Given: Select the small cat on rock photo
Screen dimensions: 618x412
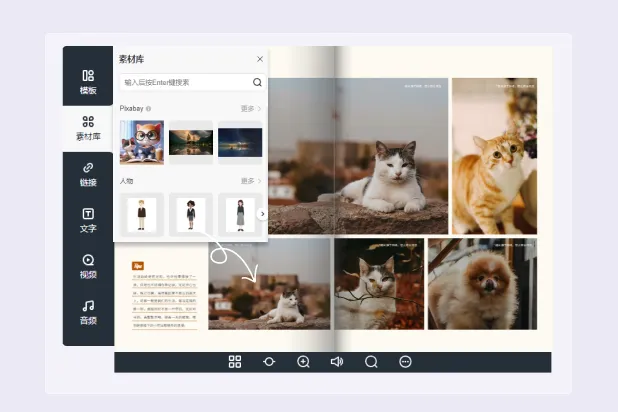Looking at the screenshot, I should pos(269,286).
